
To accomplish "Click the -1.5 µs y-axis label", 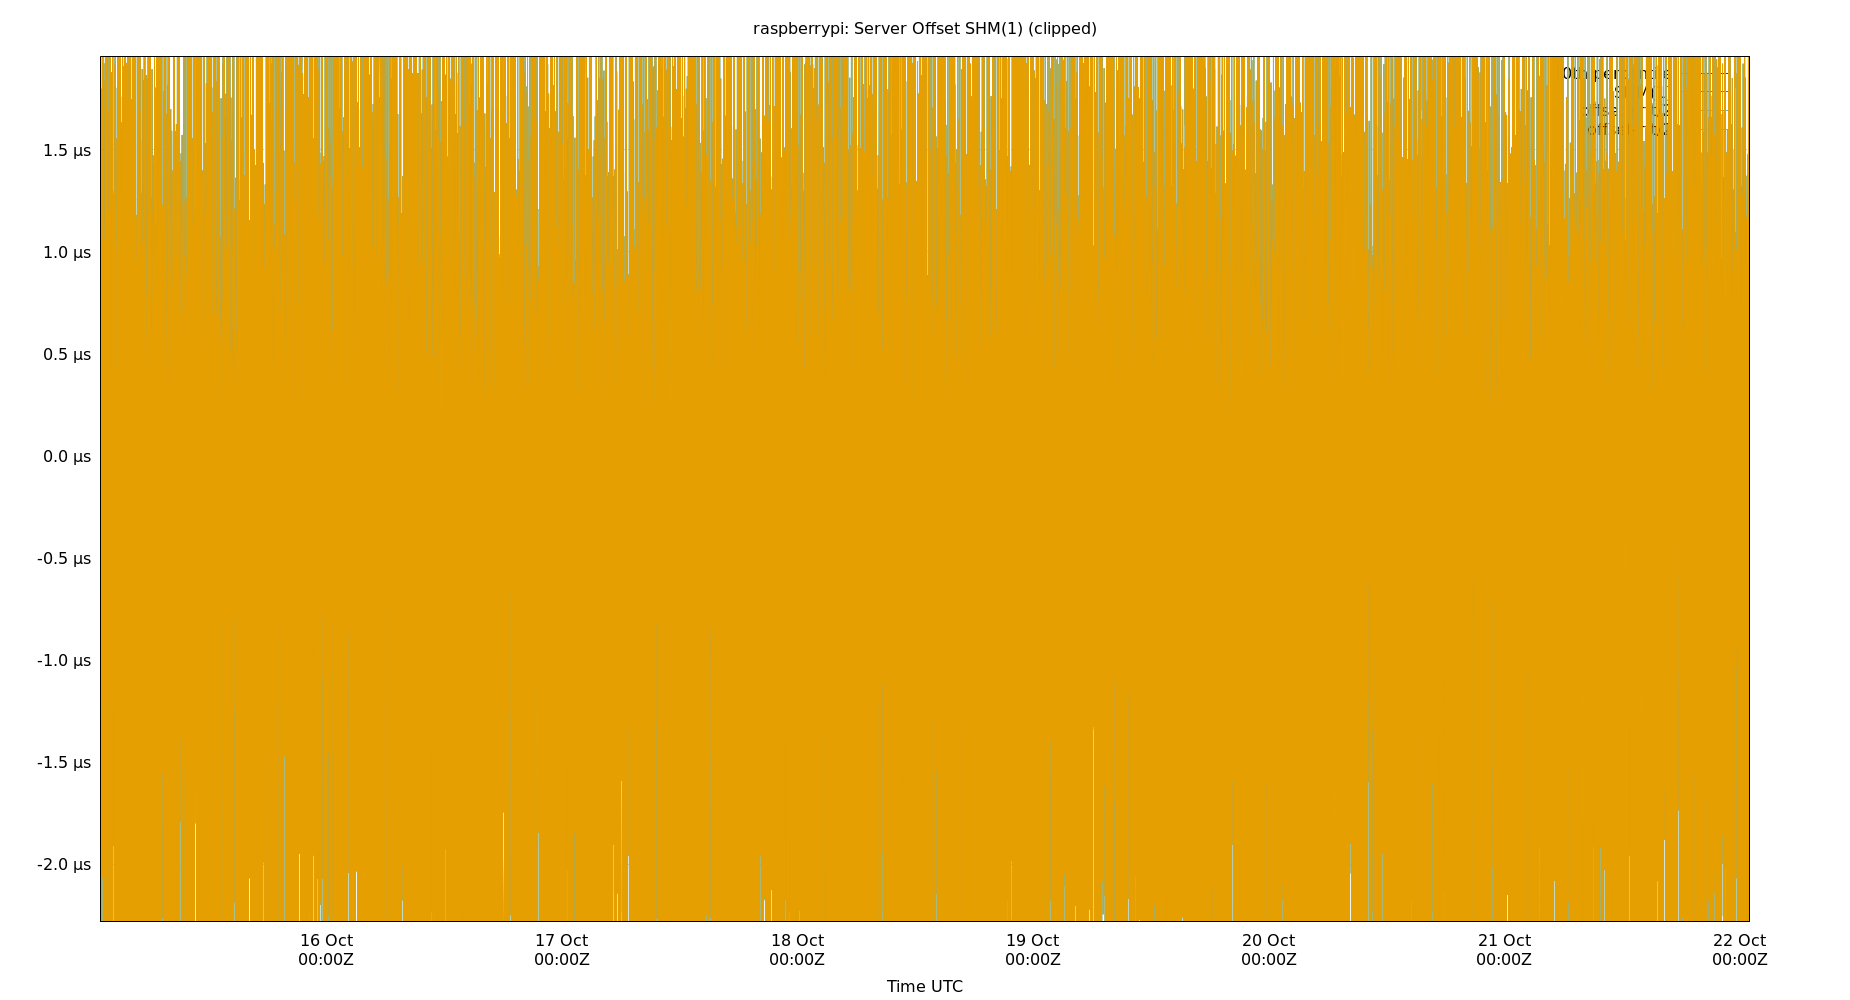I will coord(64,763).
